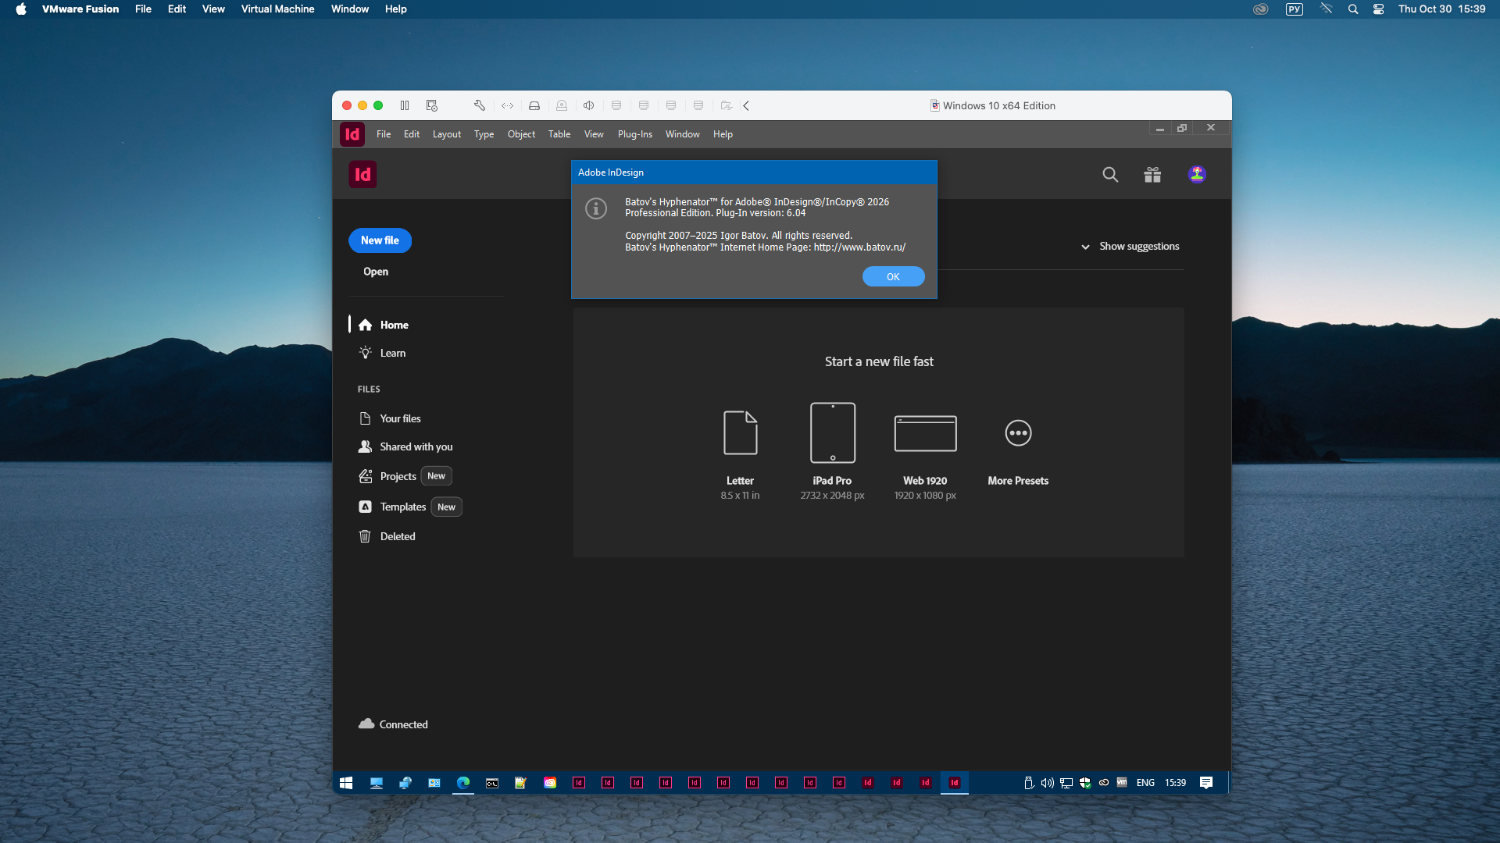This screenshot has width=1500, height=843.
Task: Click the search magnifier icon in InDesign
Action: tap(1110, 175)
